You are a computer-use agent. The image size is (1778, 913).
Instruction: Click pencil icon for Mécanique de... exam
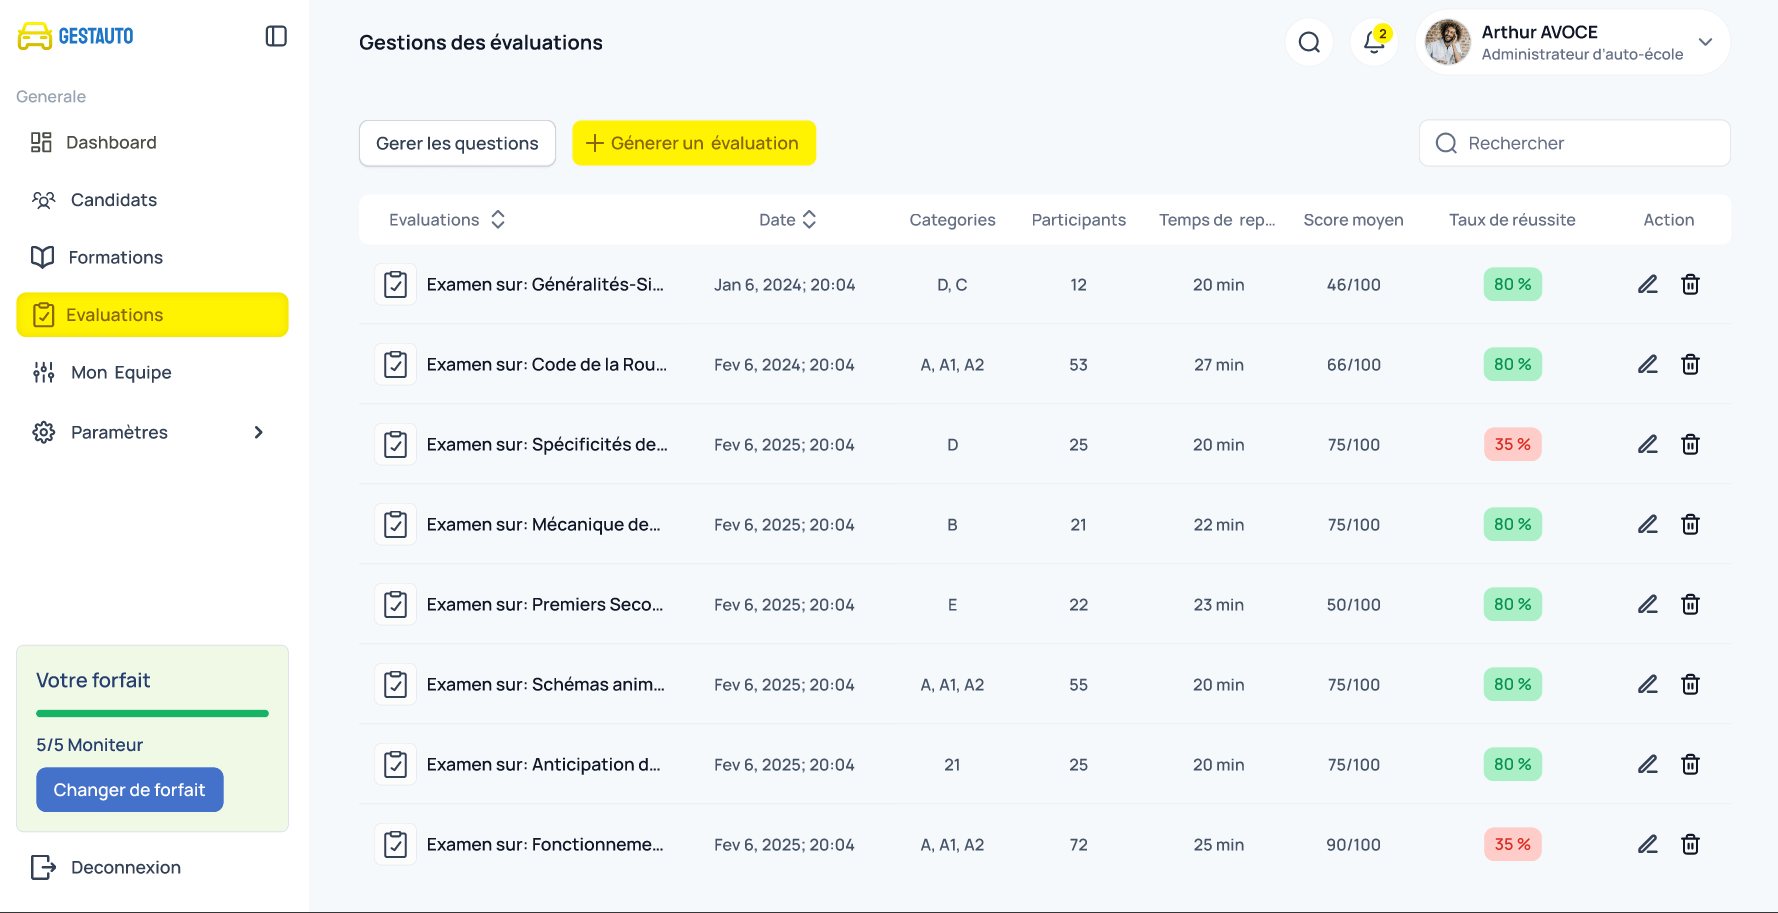point(1647,525)
